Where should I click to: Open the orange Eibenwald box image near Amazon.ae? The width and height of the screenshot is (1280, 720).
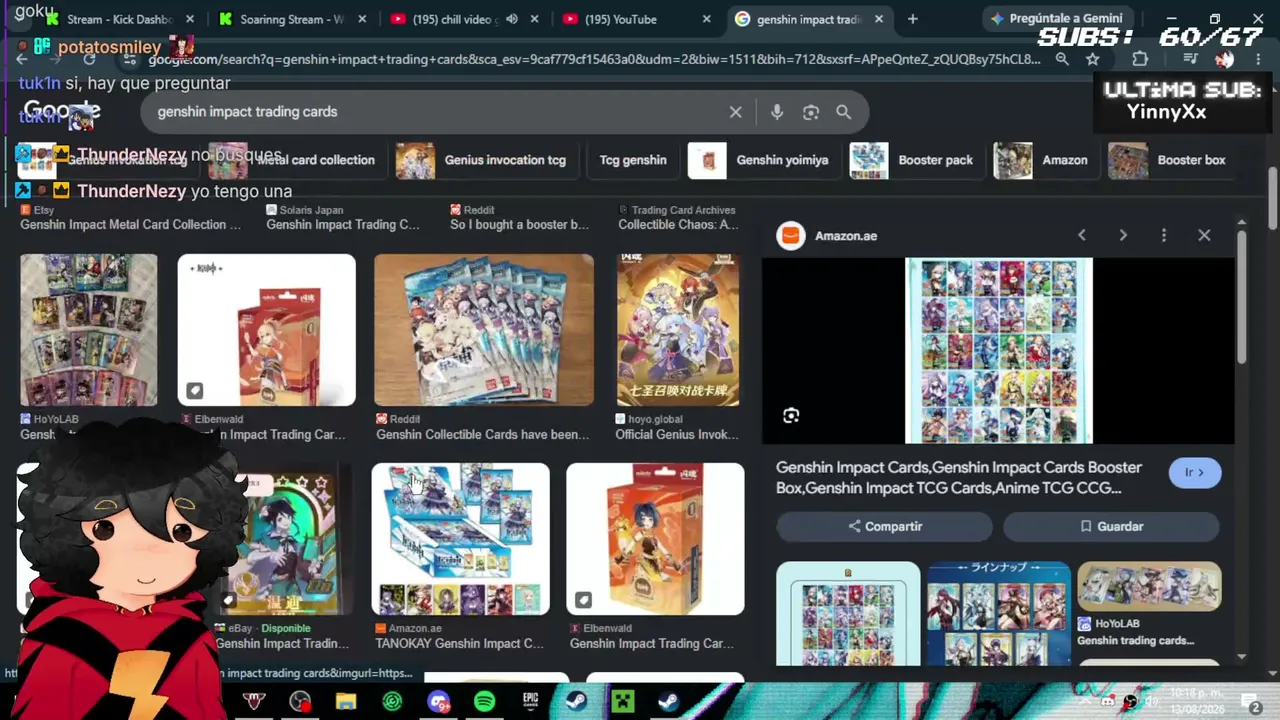(655, 539)
